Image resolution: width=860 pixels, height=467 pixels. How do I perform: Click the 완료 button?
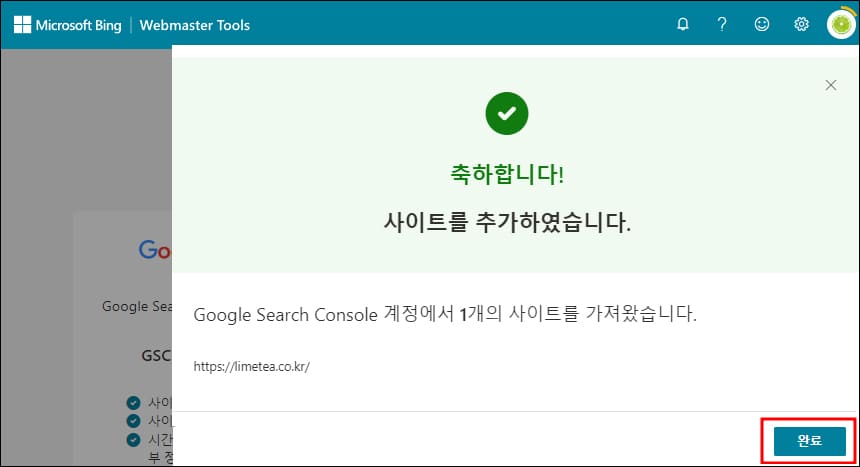coord(810,441)
